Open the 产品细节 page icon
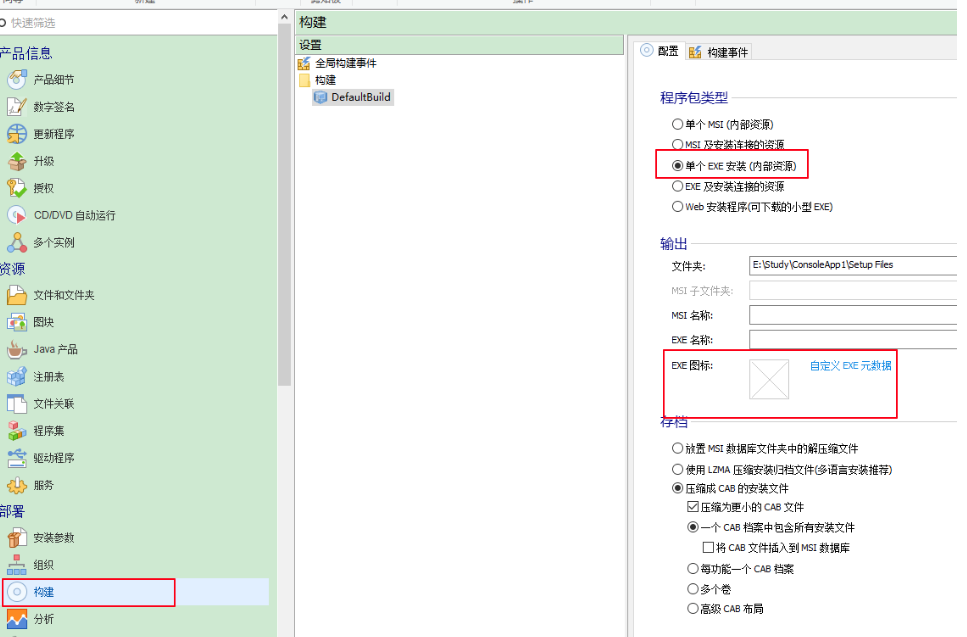Screen dimensions: 967x637 pyautogui.click(x=17, y=80)
